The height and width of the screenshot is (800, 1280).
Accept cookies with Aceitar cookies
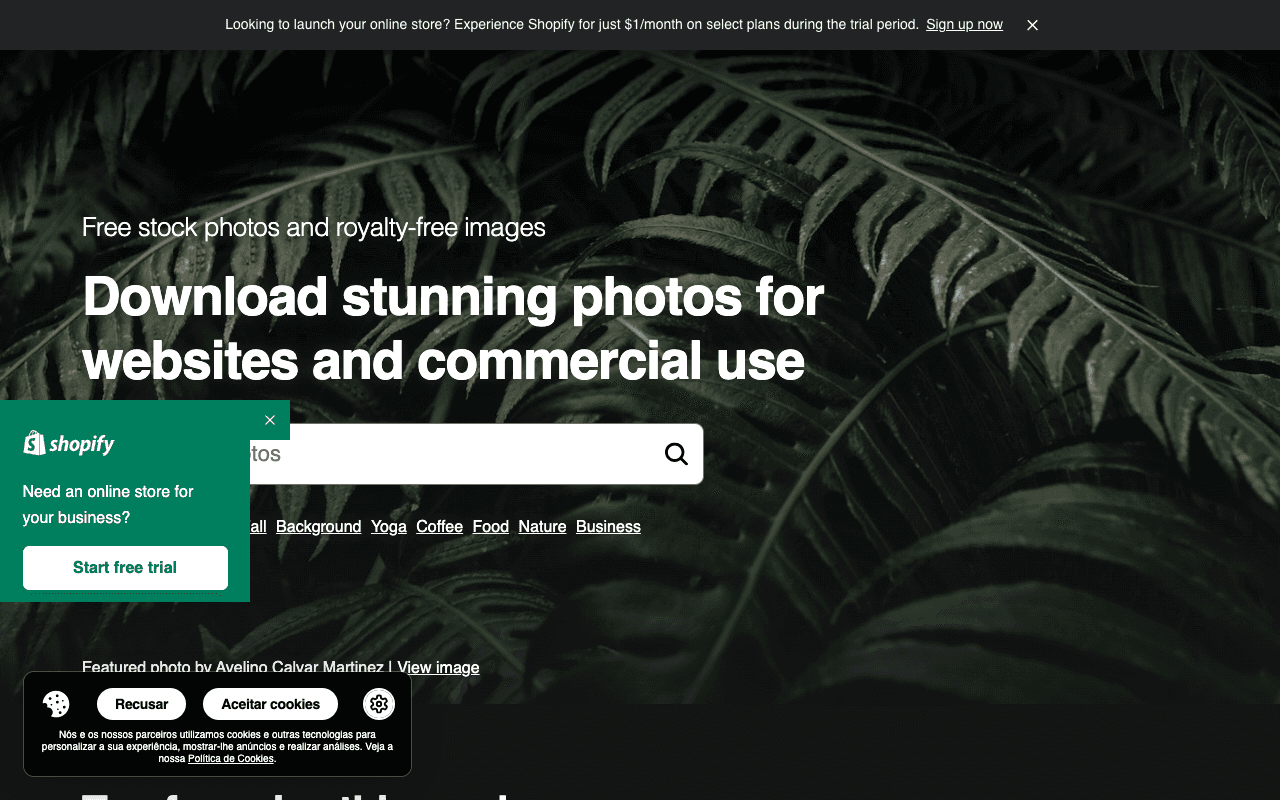point(271,704)
